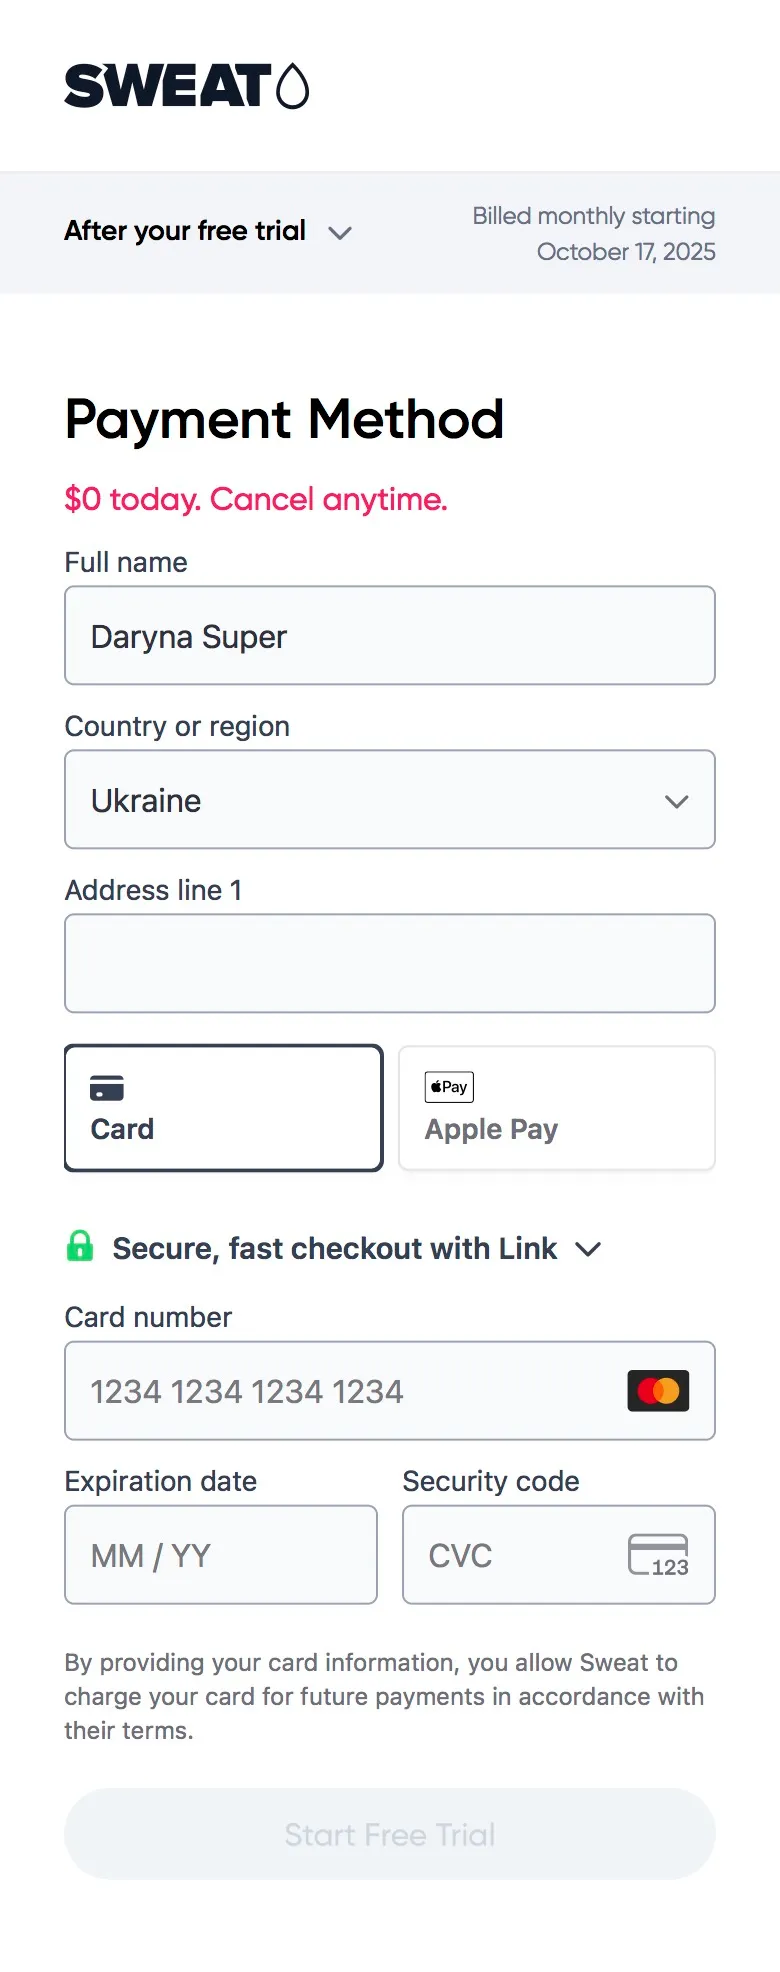Click the CVC card hint icon
780x1972 pixels.
[658, 1555]
